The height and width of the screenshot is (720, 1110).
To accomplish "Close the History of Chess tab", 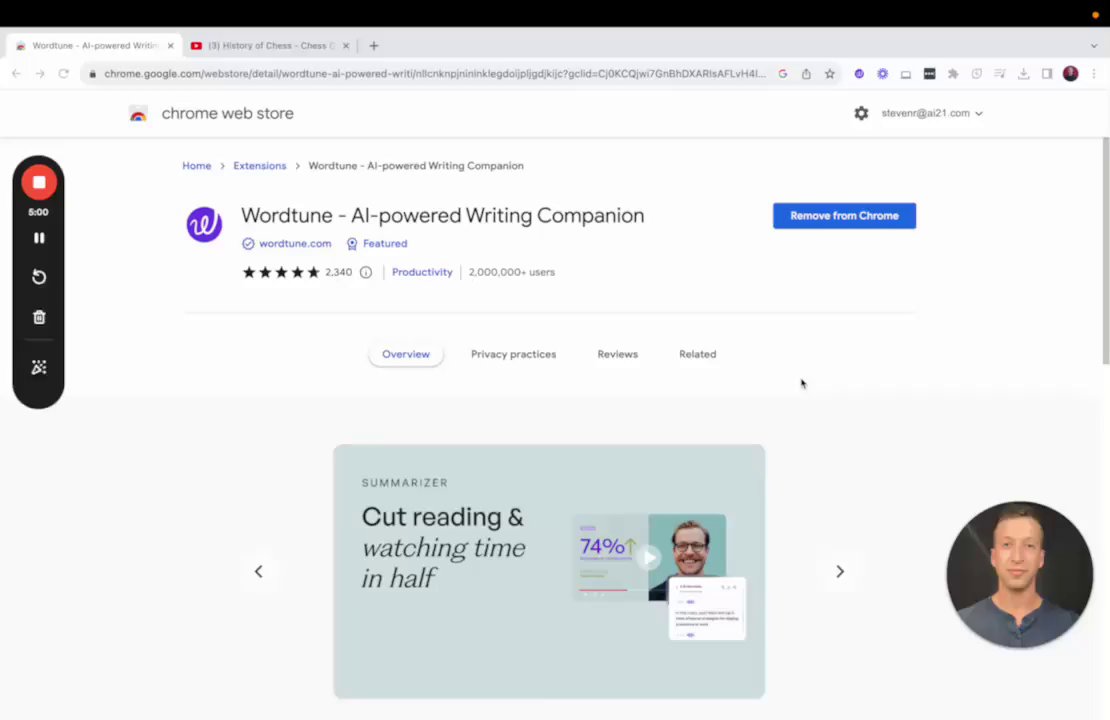I will pyautogui.click(x=345, y=45).
